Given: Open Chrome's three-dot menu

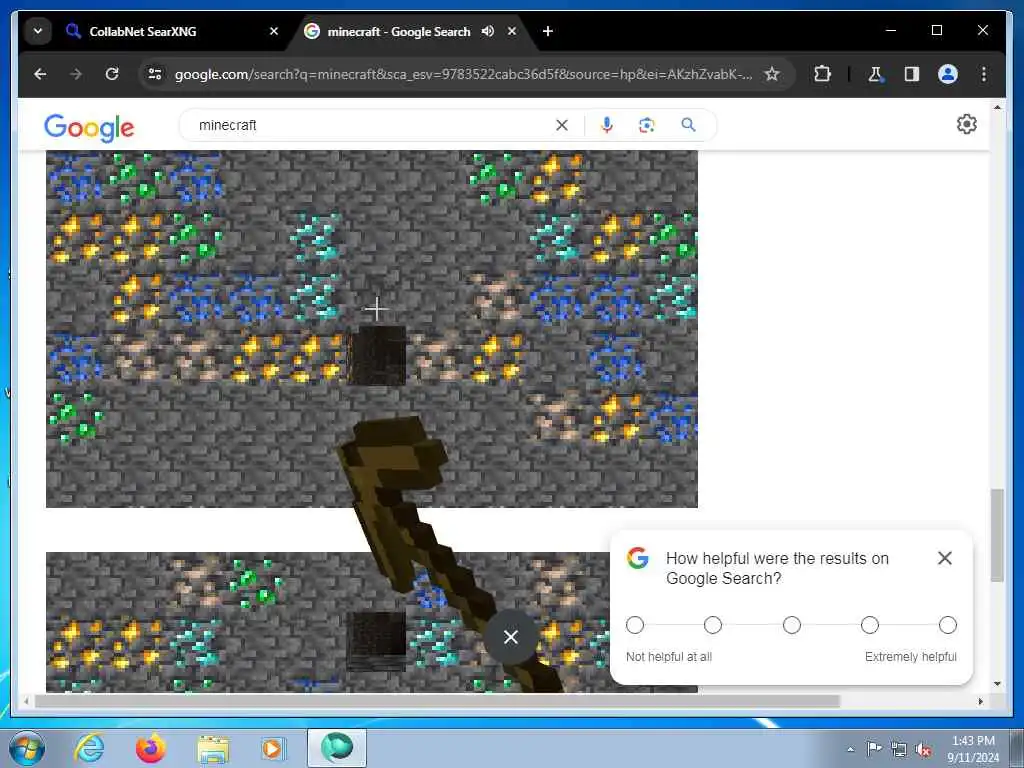Looking at the screenshot, I should [x=984, y=74].
